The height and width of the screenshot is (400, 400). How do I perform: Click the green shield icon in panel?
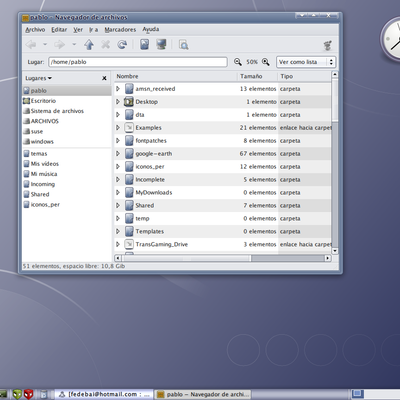tap(17, 395)
